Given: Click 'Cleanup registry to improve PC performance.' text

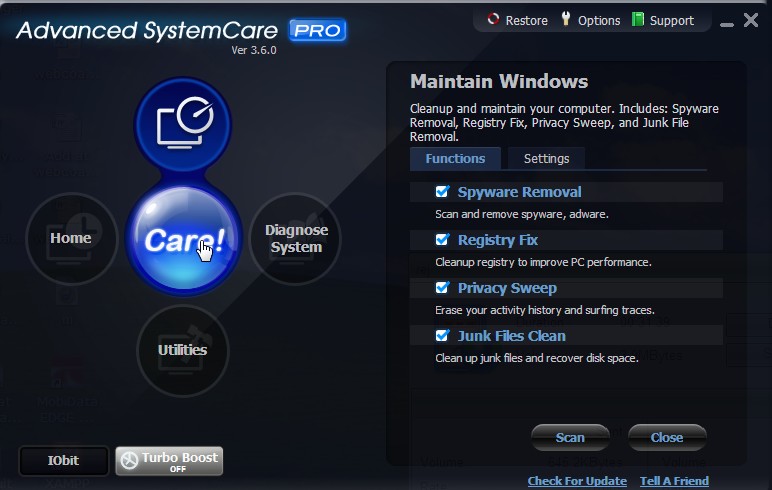Looking at the screenshot, I should pyautogui.click(x=543, y=262).
